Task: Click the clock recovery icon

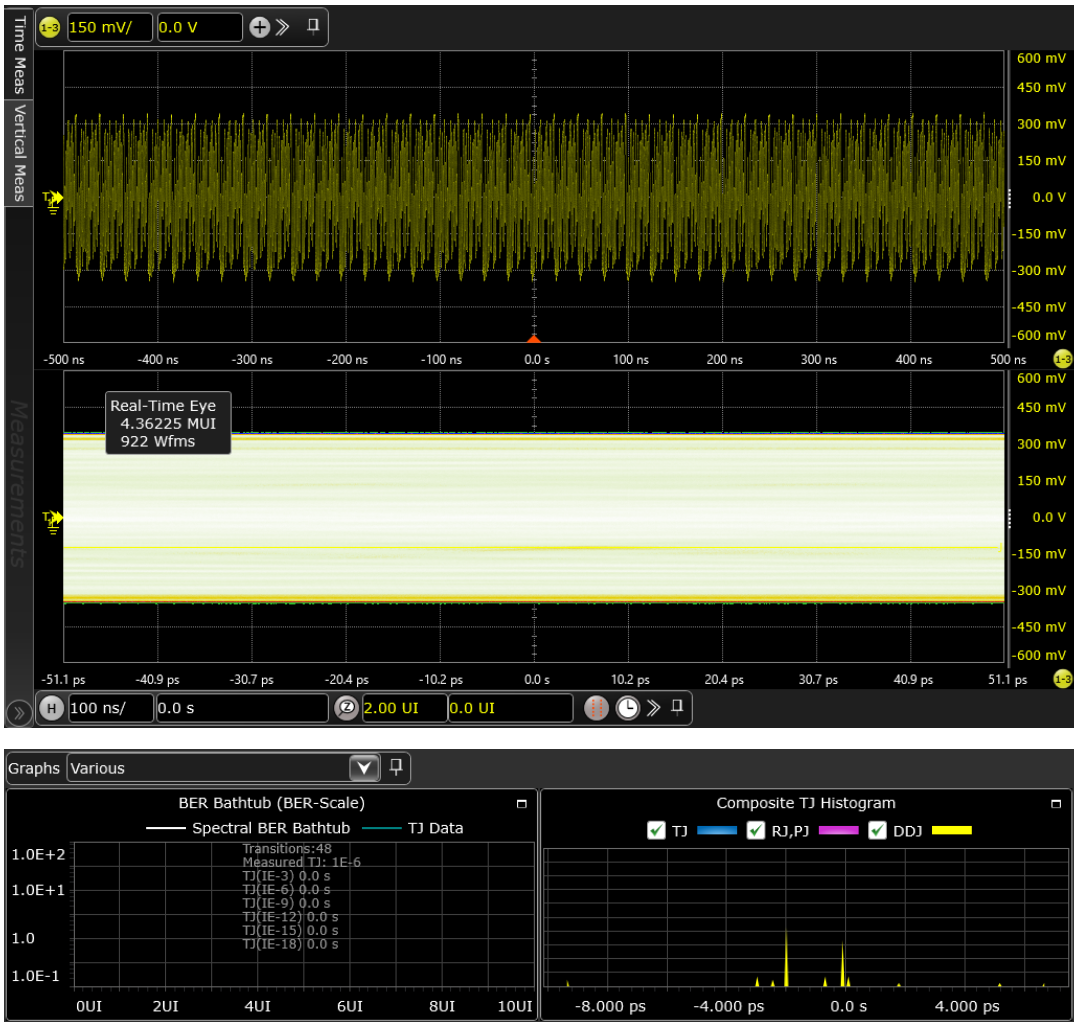Action: [627, 708]
